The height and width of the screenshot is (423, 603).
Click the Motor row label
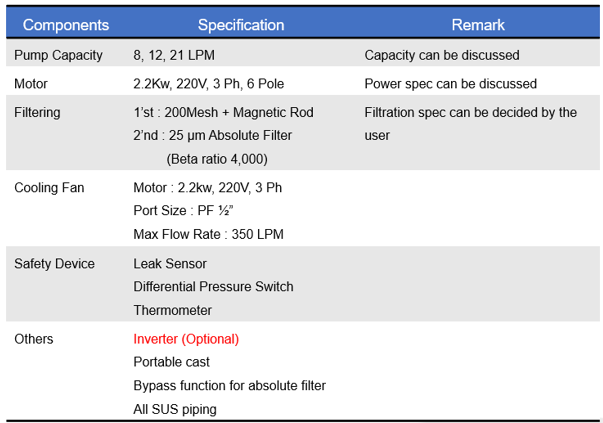coord(31,84)
